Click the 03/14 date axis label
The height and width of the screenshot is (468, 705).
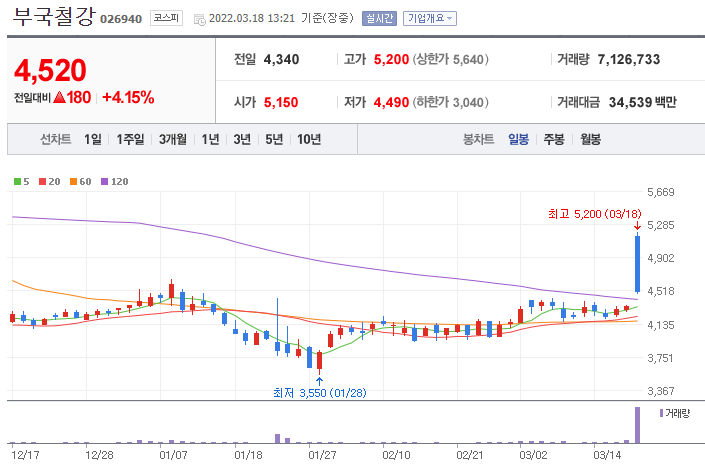607,455
